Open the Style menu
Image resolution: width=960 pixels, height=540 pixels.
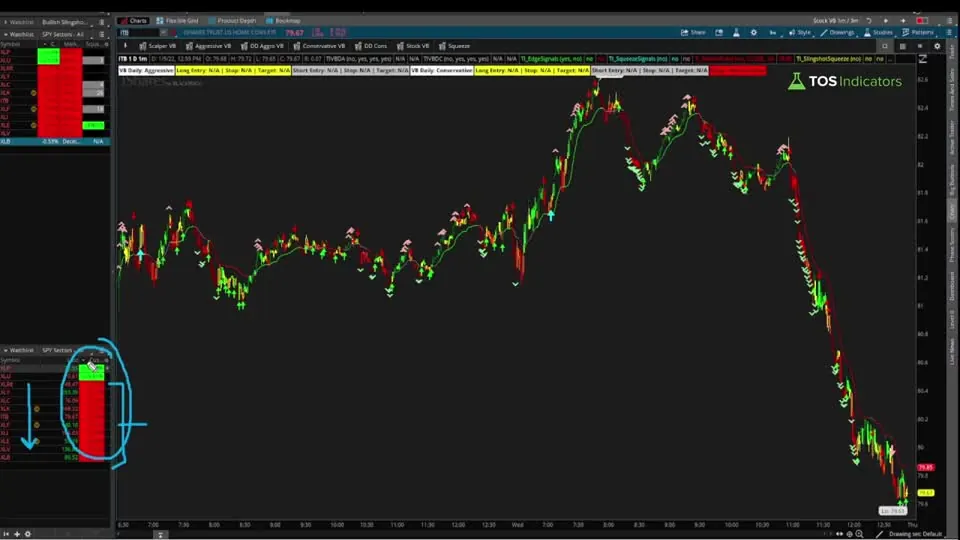(800, 32)
